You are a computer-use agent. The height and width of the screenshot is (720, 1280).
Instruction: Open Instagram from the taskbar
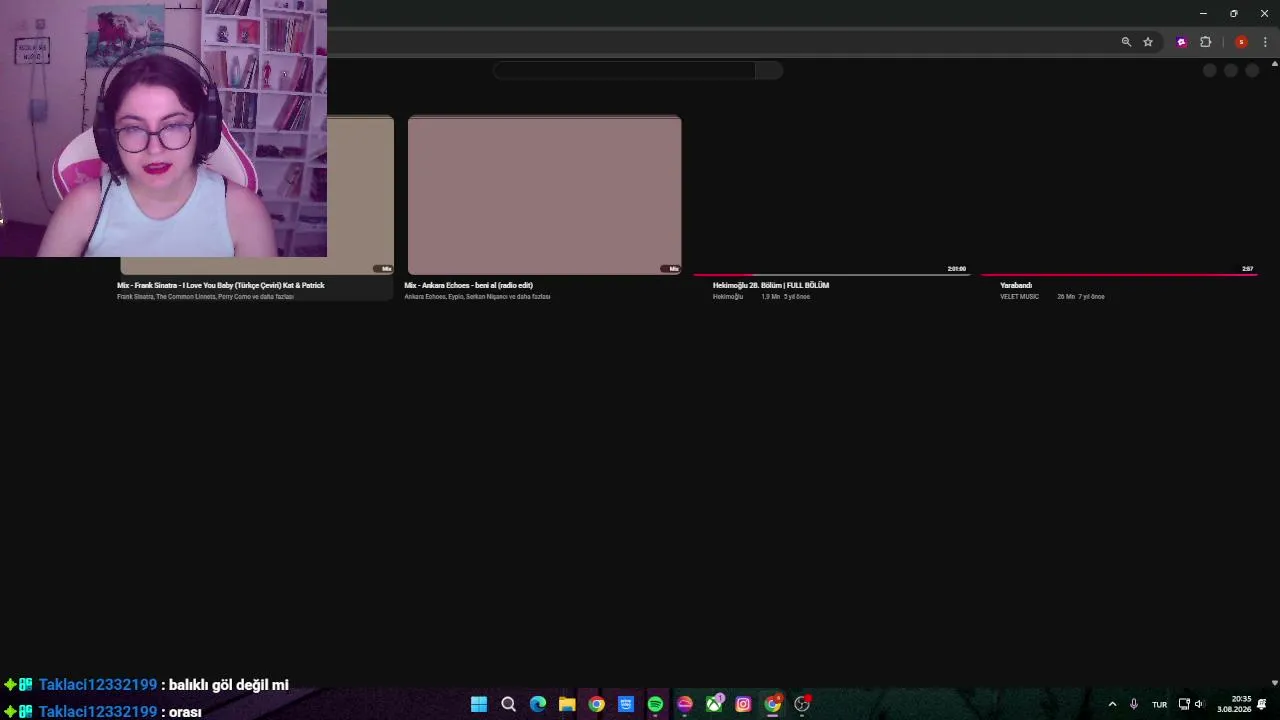(x=743, y=704)
